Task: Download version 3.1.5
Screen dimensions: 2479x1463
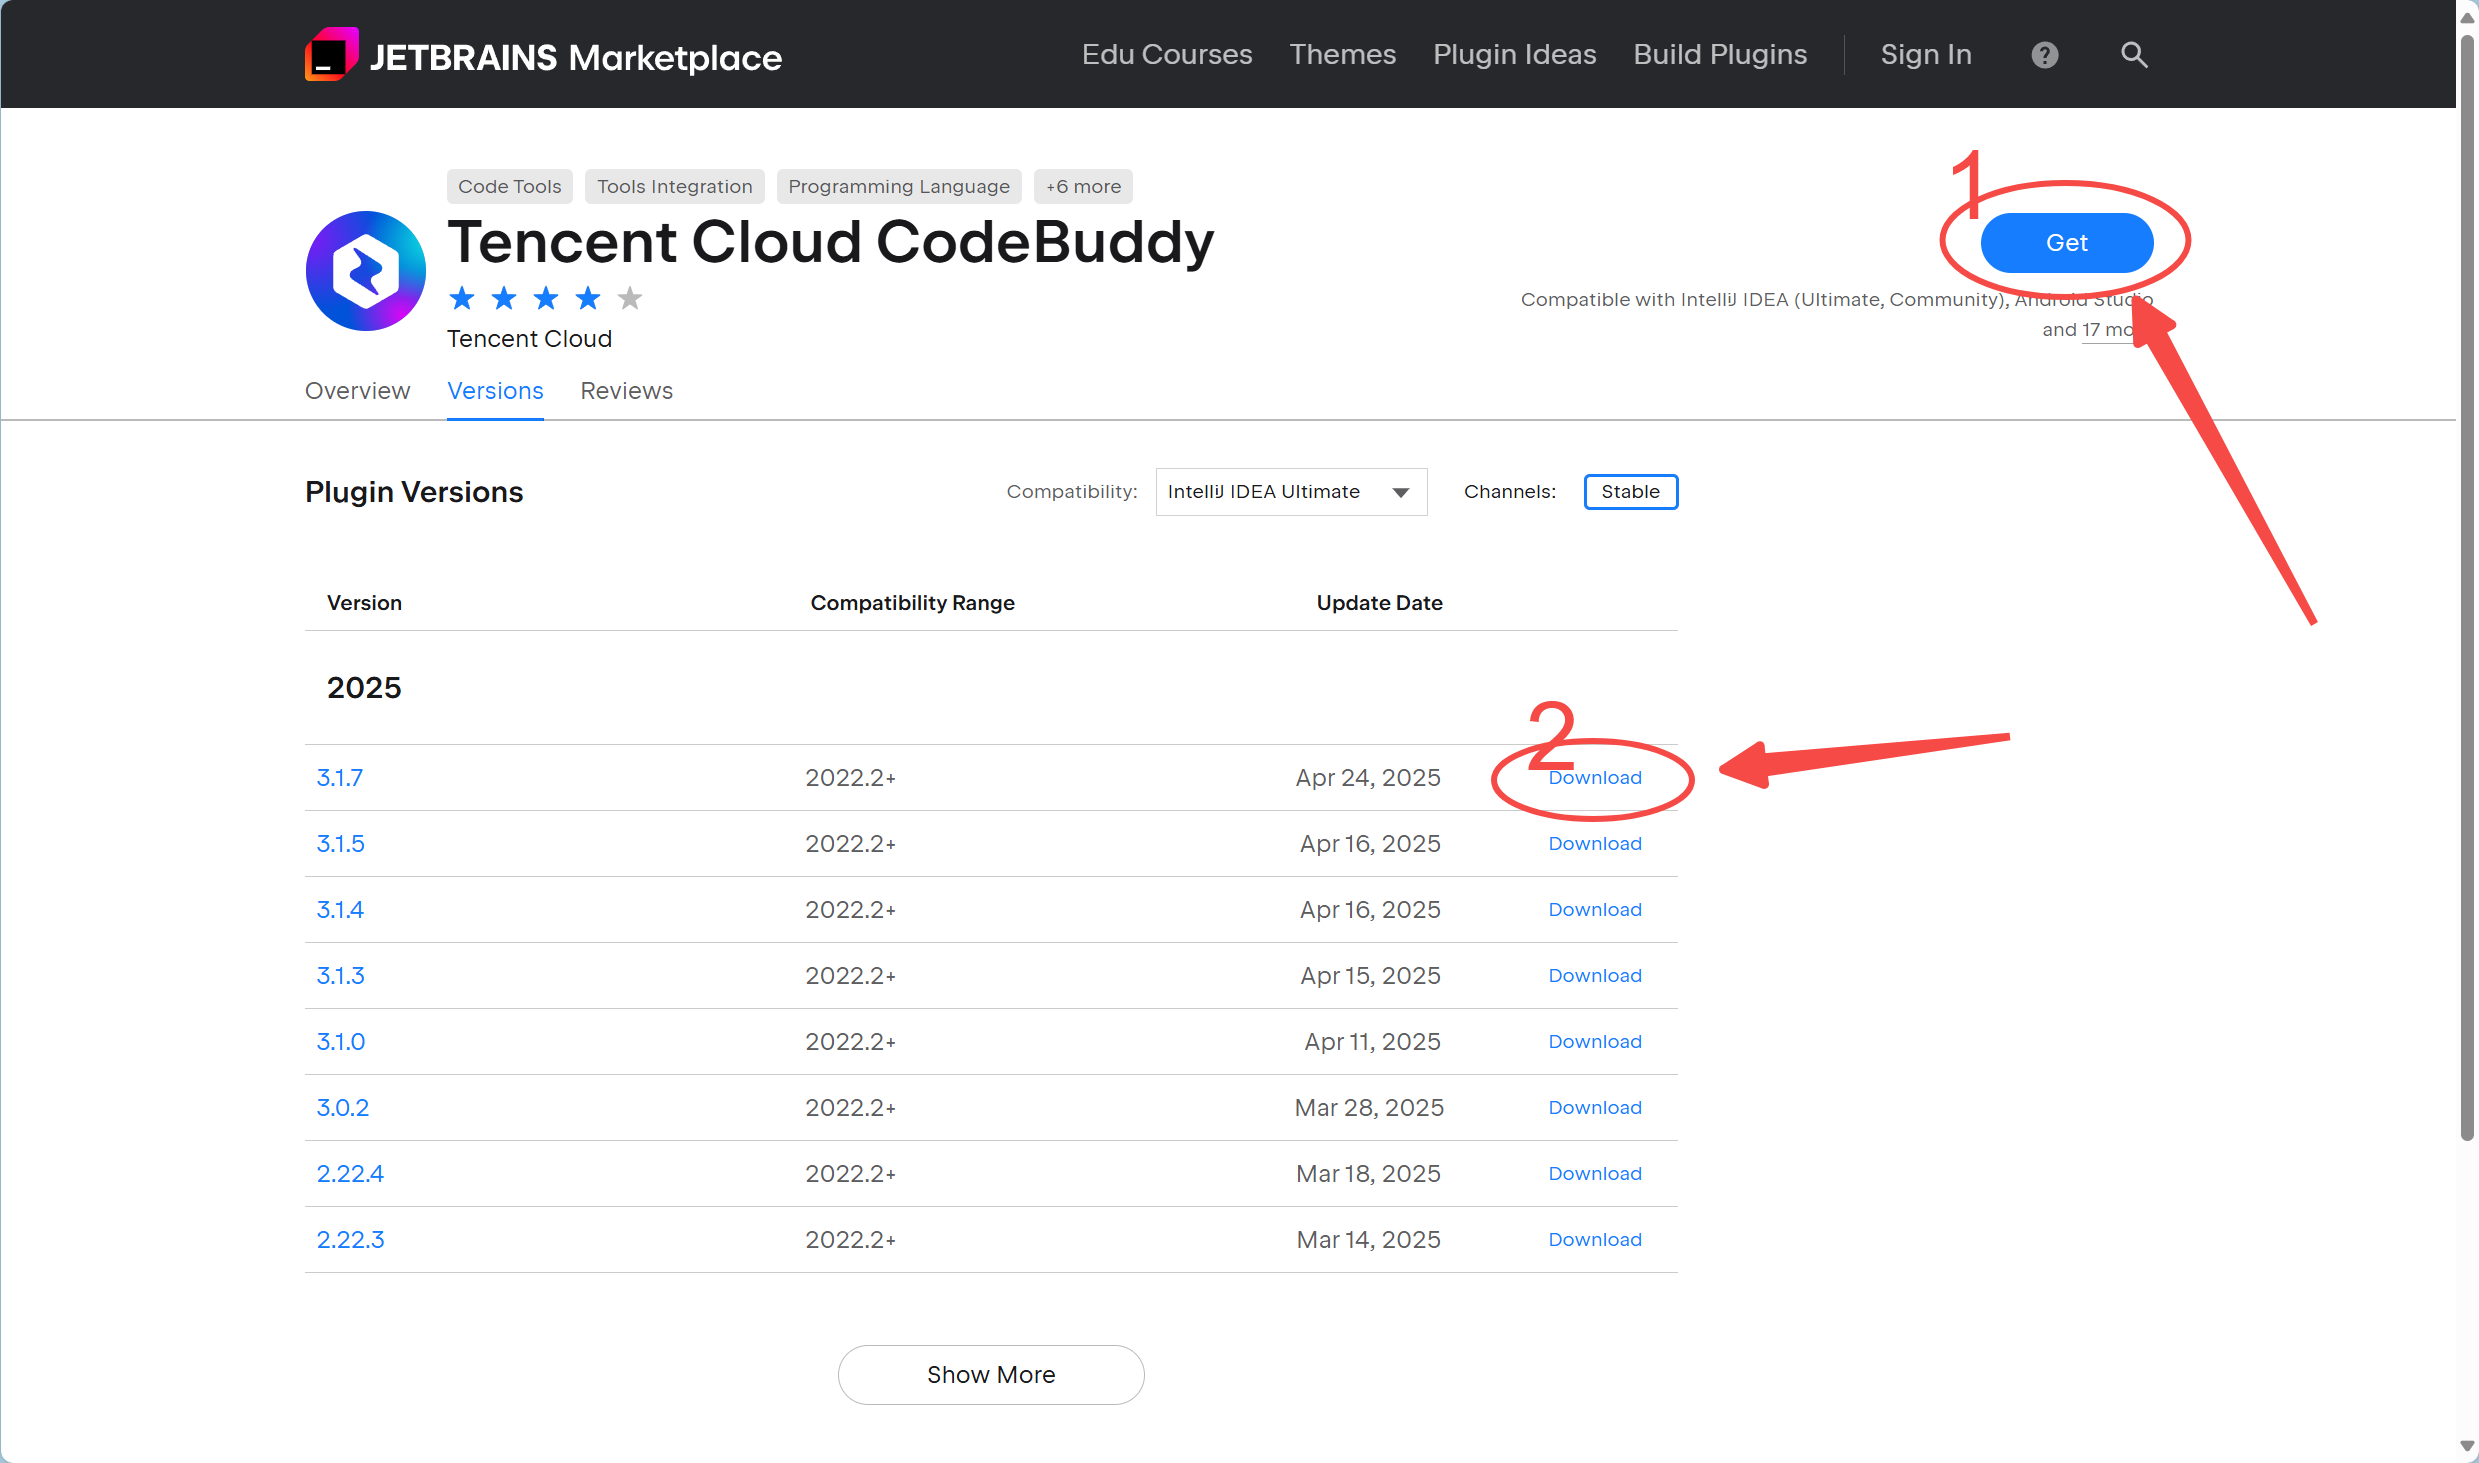Action: coord(1595,844)
